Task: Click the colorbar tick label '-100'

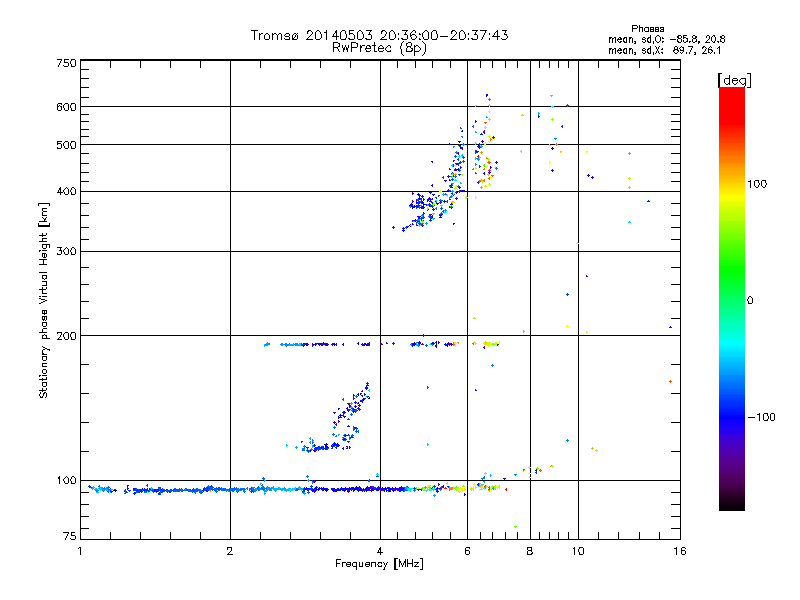Action: (x=761, y=417)
